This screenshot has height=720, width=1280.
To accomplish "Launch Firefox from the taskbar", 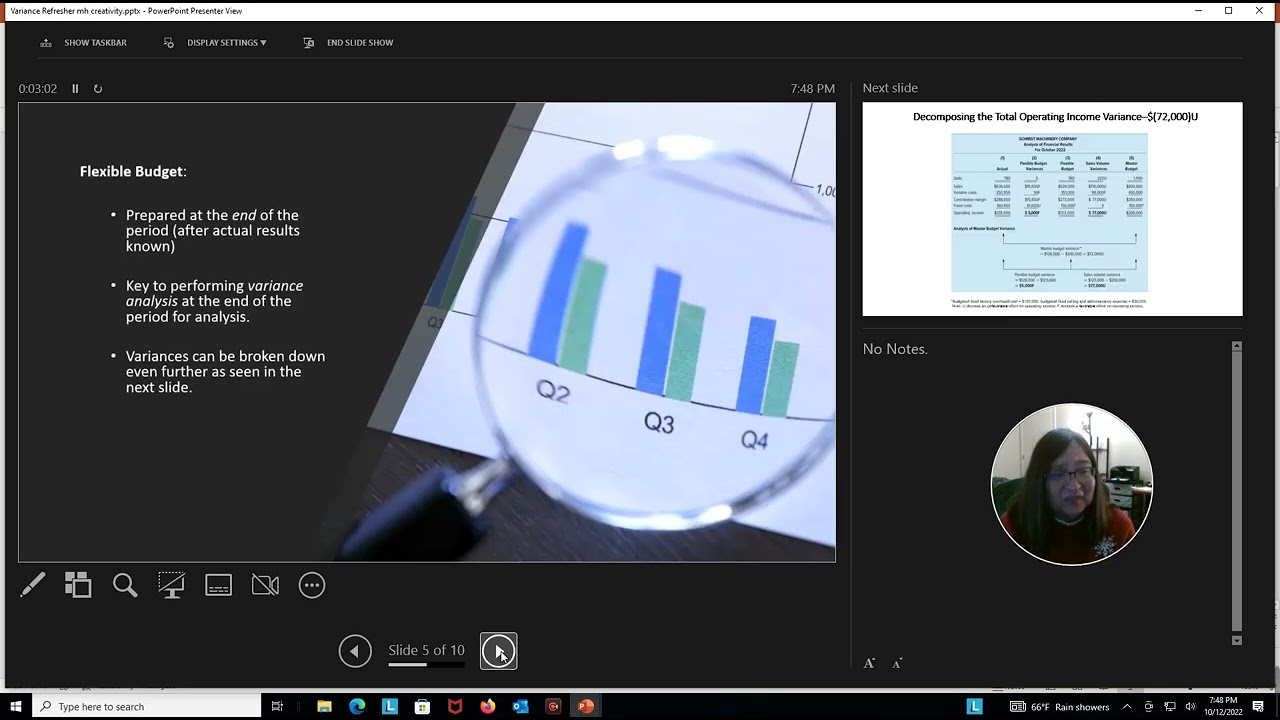I will [x=488, y=707].
